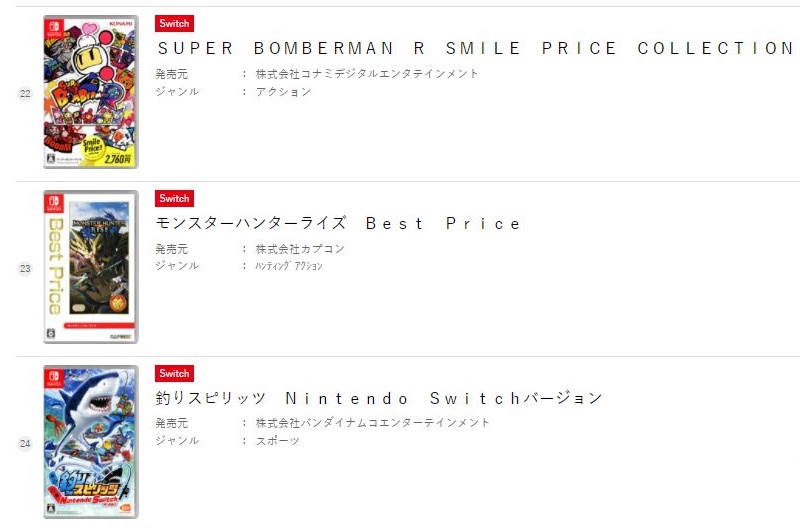The width and height of the screenshot is (800, 528).
Task: Click publisher 株式会社バンダイナムコエンターテインメント
Action: tap(372, 422)
